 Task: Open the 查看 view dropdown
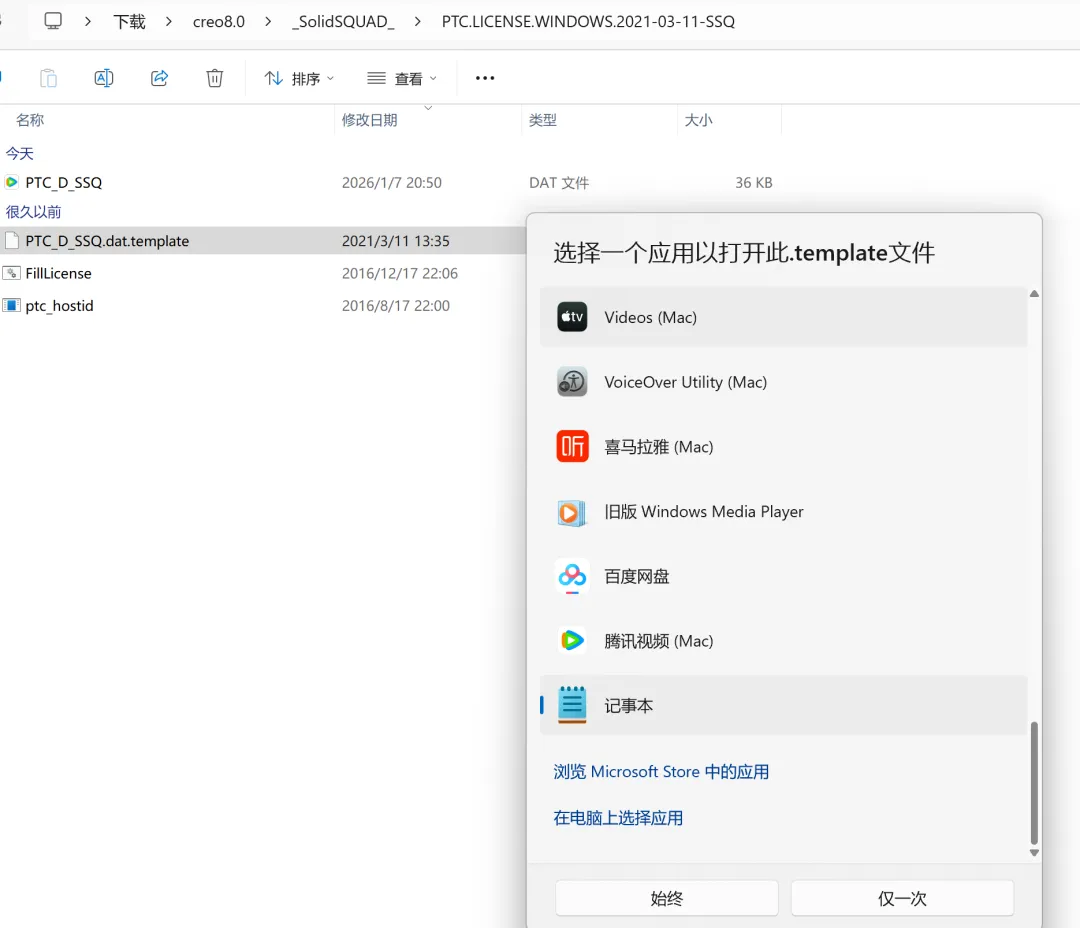(402, 79)
